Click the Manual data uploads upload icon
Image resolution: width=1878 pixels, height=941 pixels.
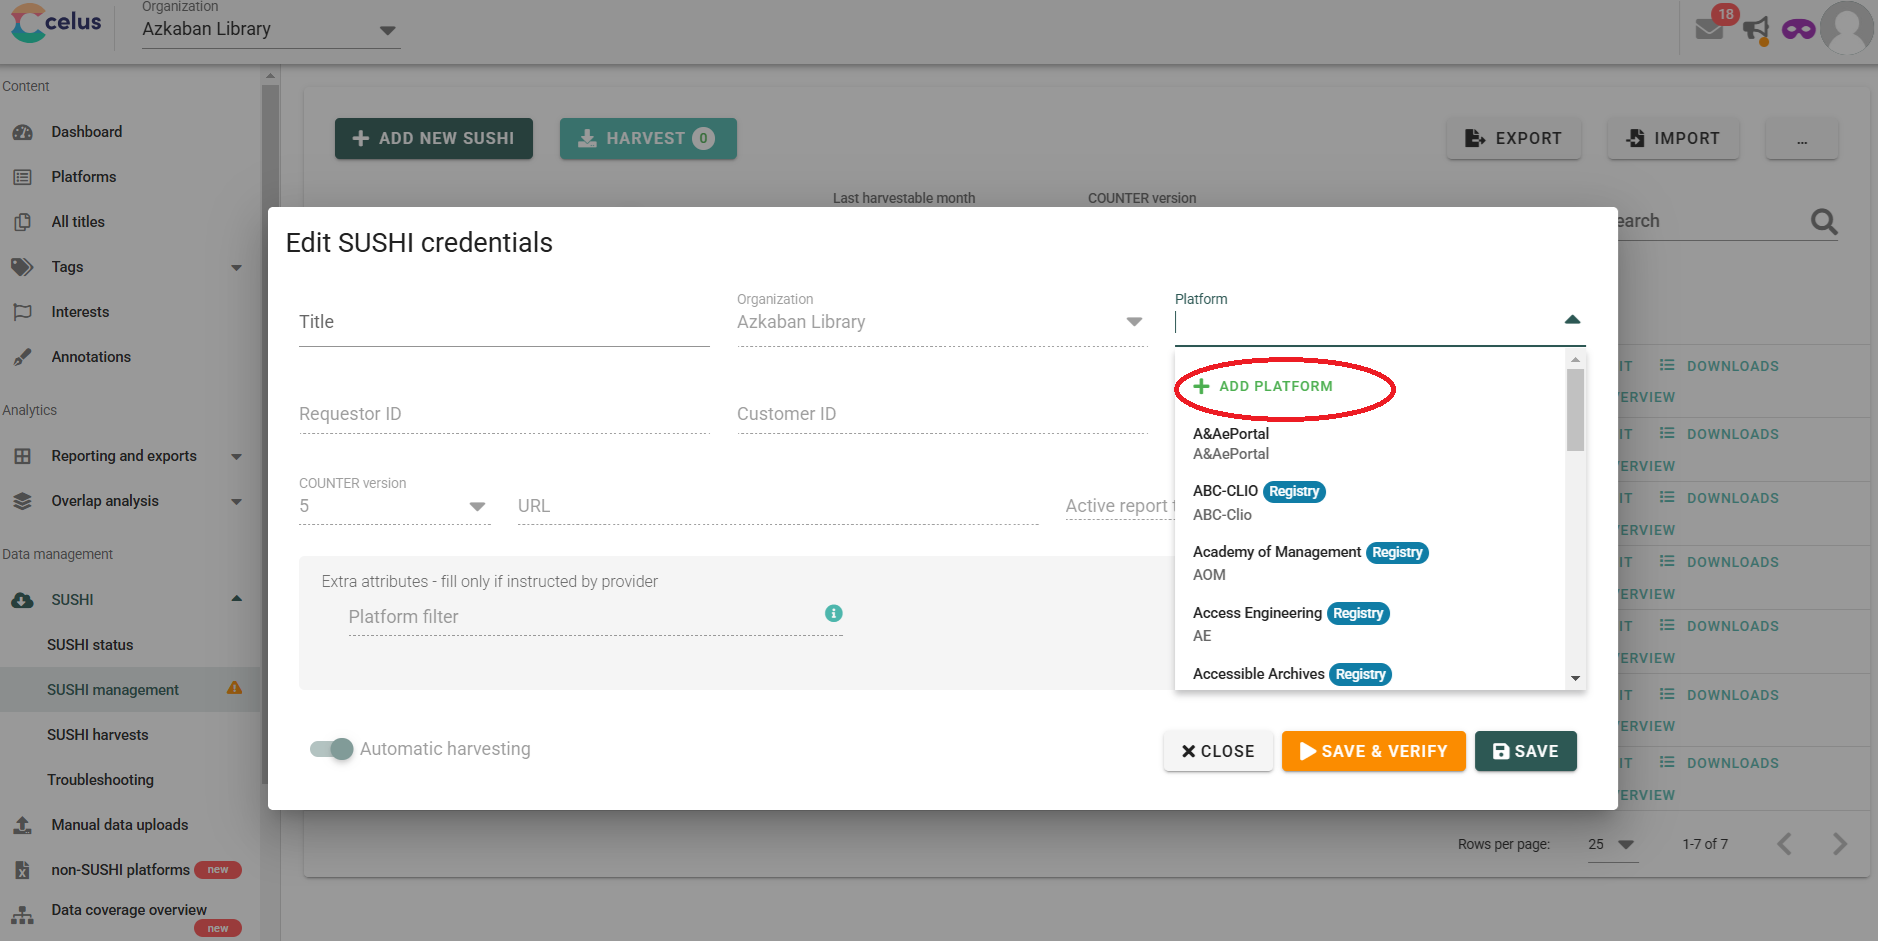[23, 825]
